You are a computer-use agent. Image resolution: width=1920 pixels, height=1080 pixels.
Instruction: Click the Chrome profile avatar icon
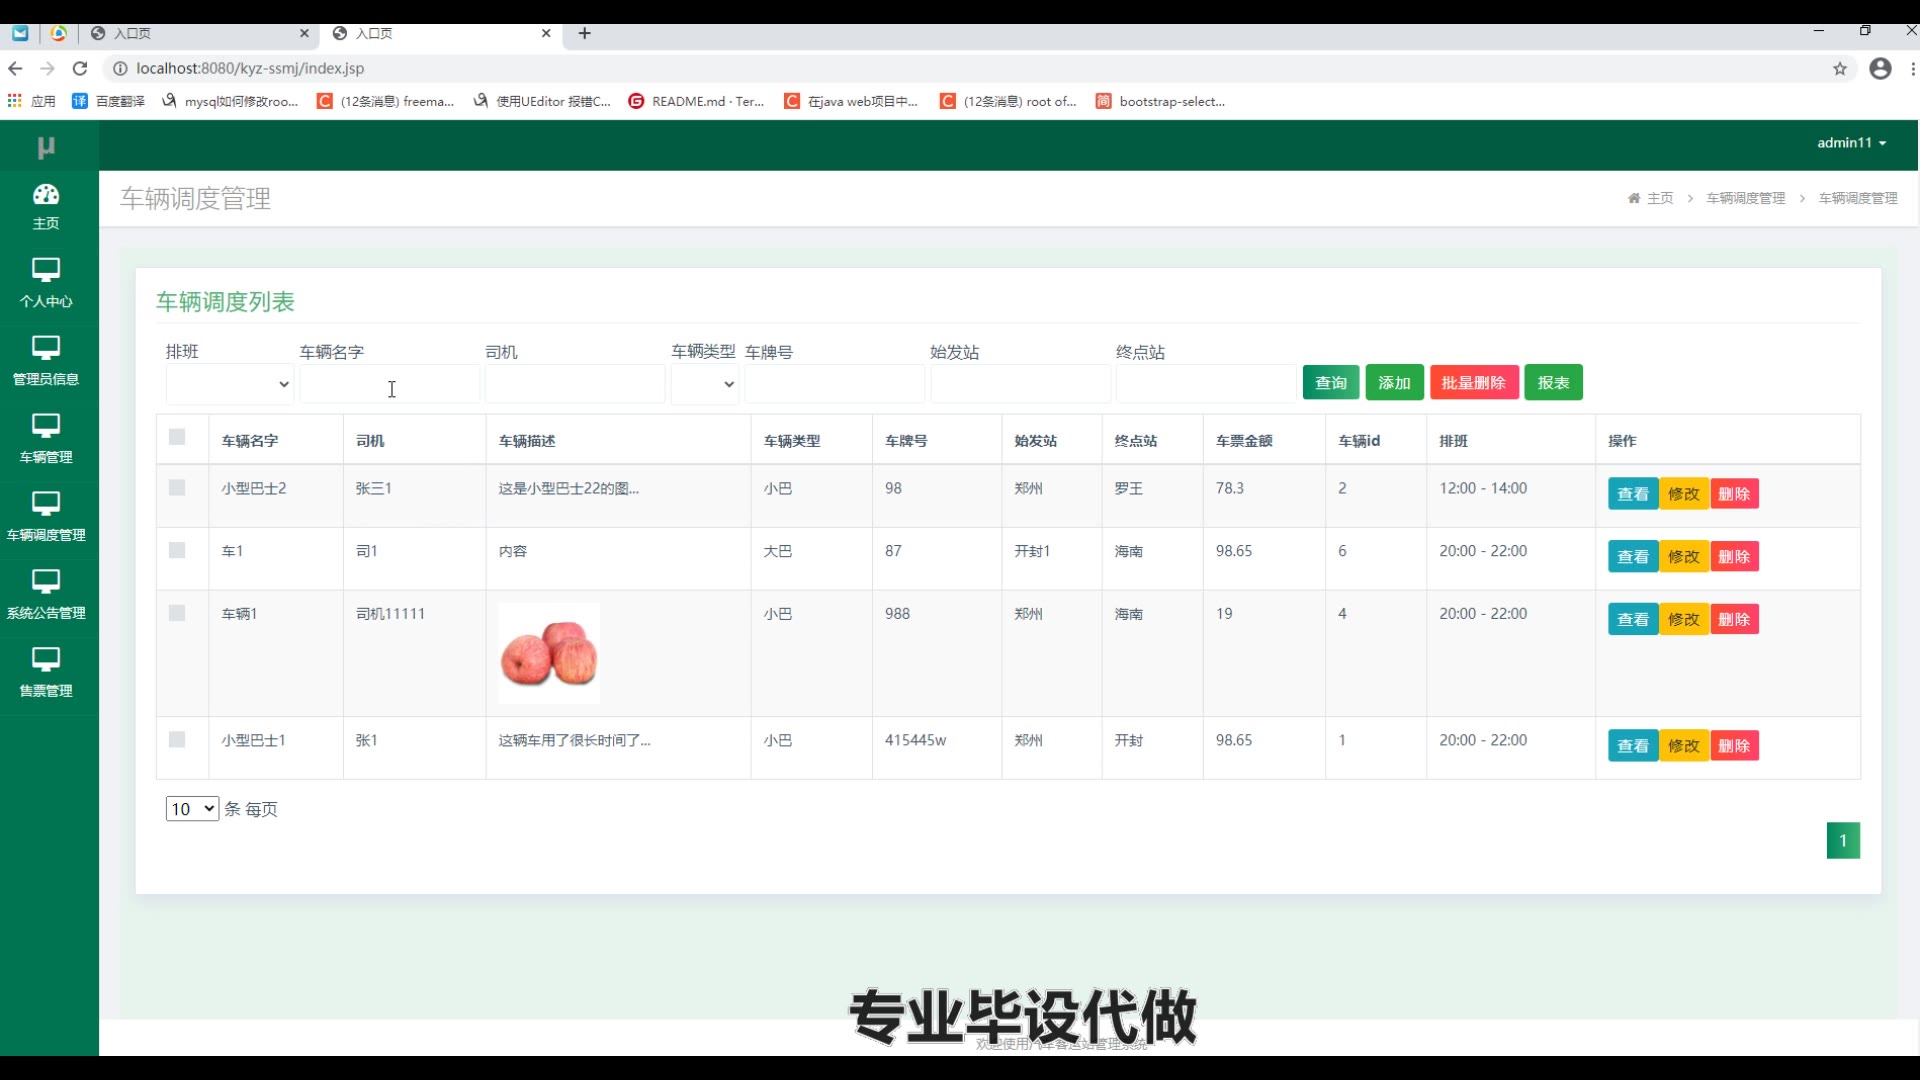pos(1880,68)
